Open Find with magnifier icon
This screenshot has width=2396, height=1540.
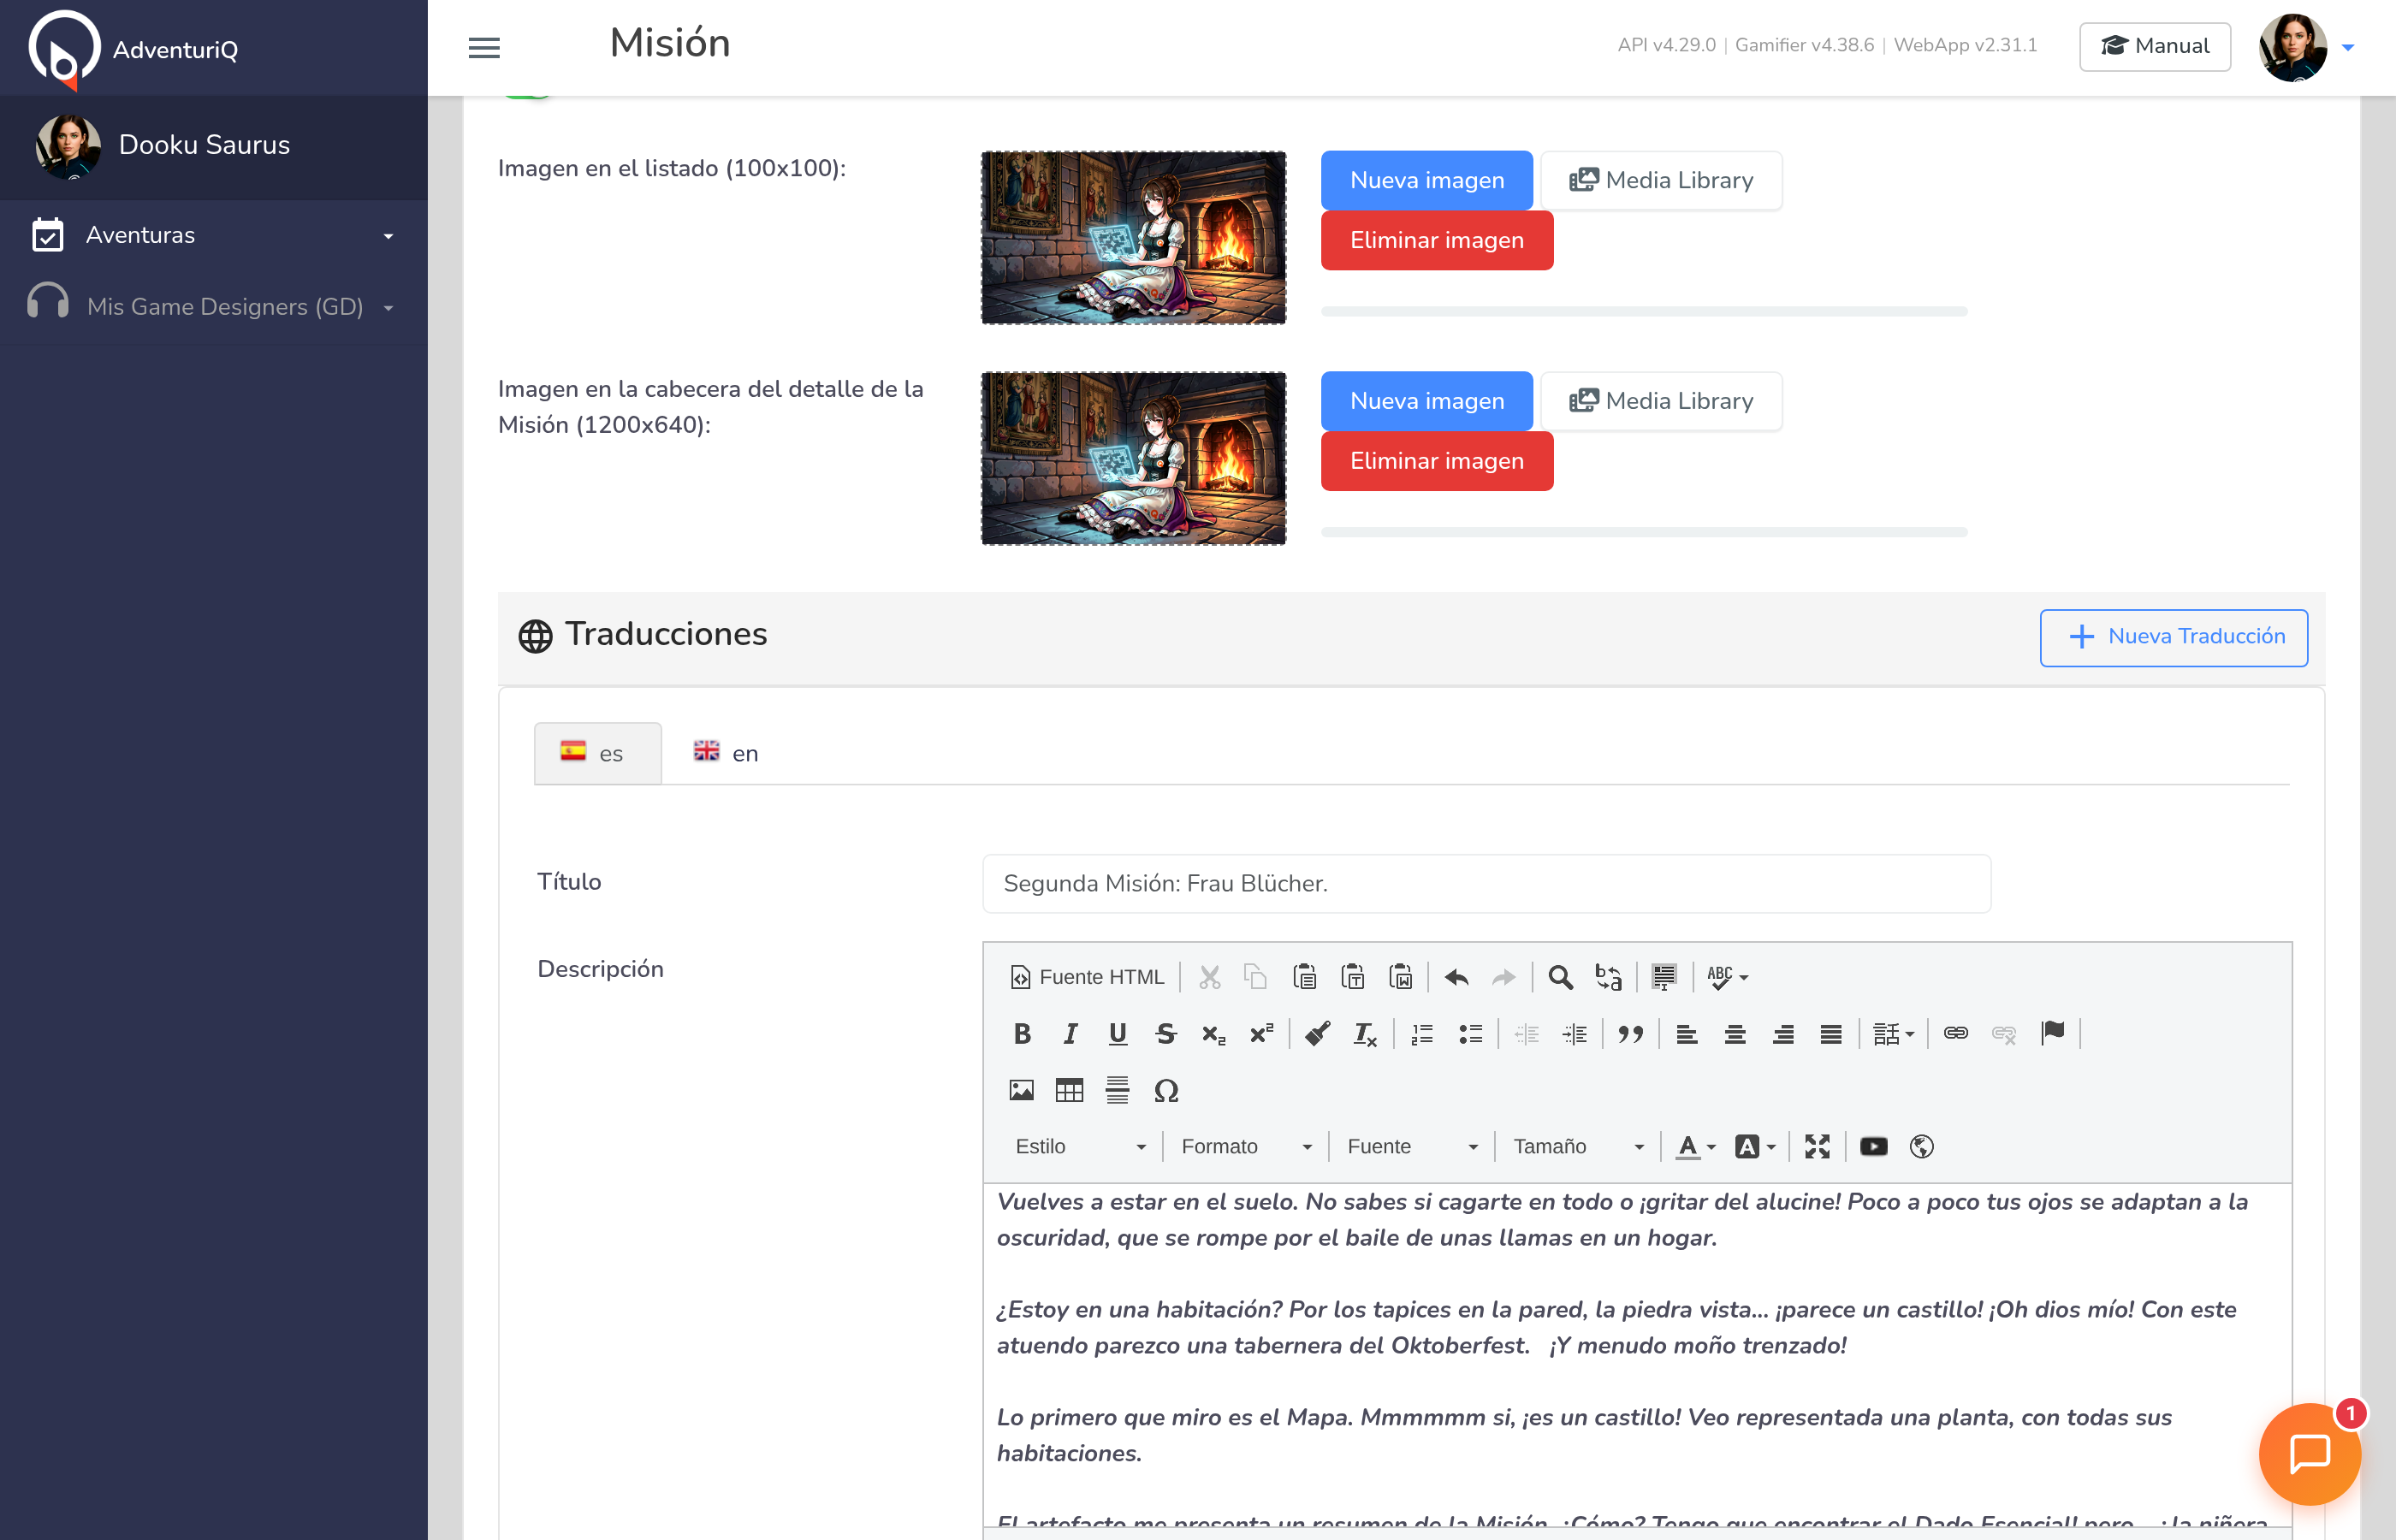[1560, 977]
